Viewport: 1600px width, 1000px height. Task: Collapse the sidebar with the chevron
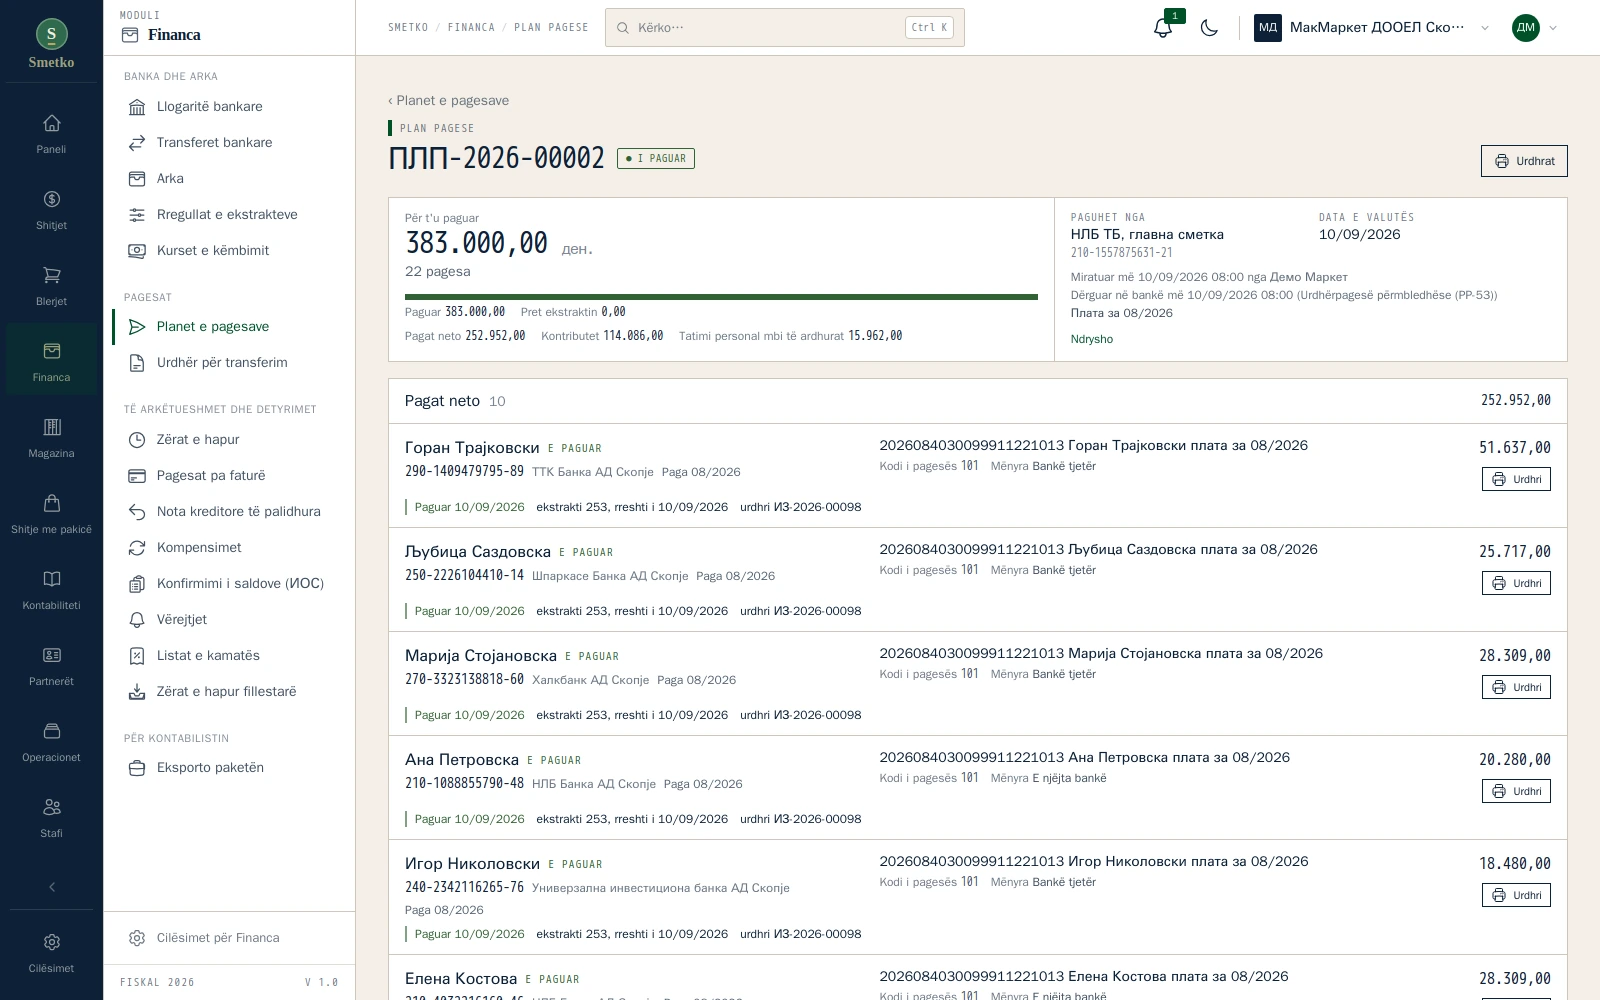pyautogui.click(x=52, y=886)
